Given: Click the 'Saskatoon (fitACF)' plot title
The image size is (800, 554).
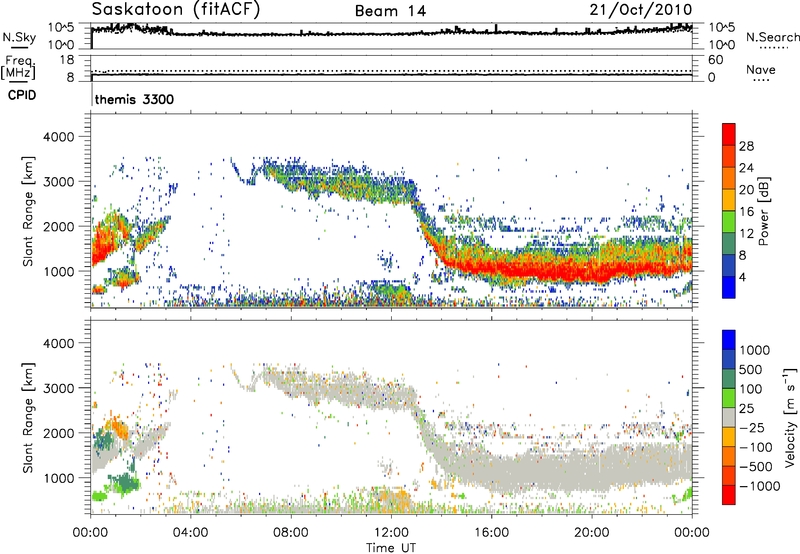Looking at the screenshot, I should point(176,10).
